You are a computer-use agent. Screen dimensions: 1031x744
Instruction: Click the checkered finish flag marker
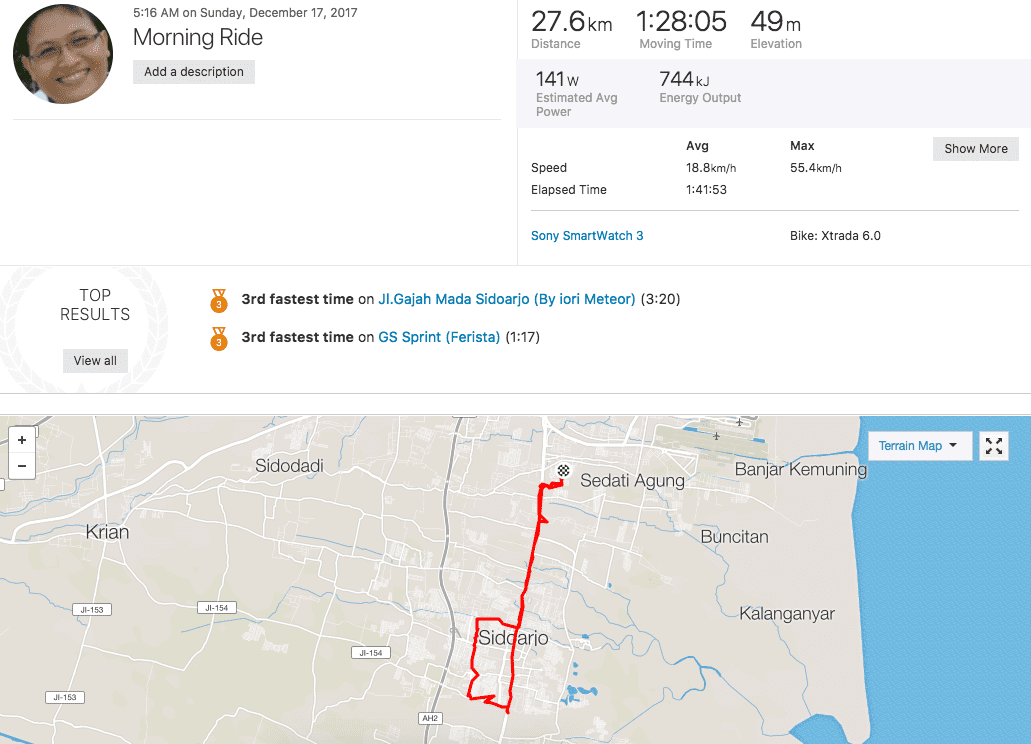(x=564, y=473)
